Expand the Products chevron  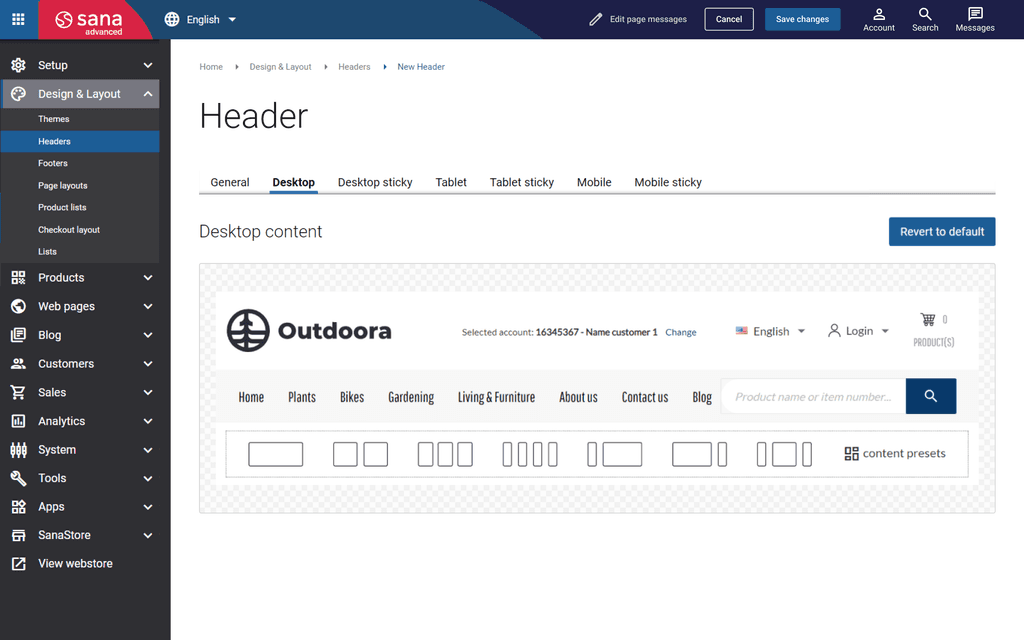148,278
